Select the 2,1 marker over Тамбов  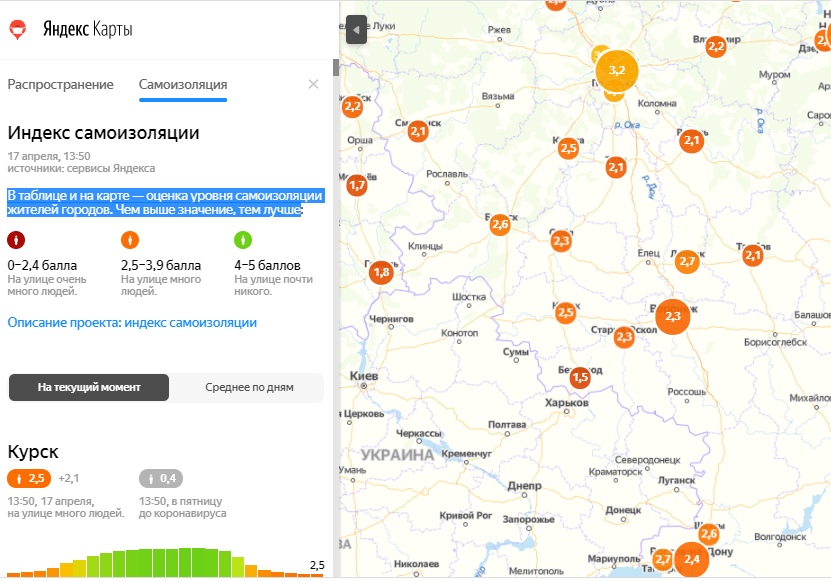(x=753, y=256)
